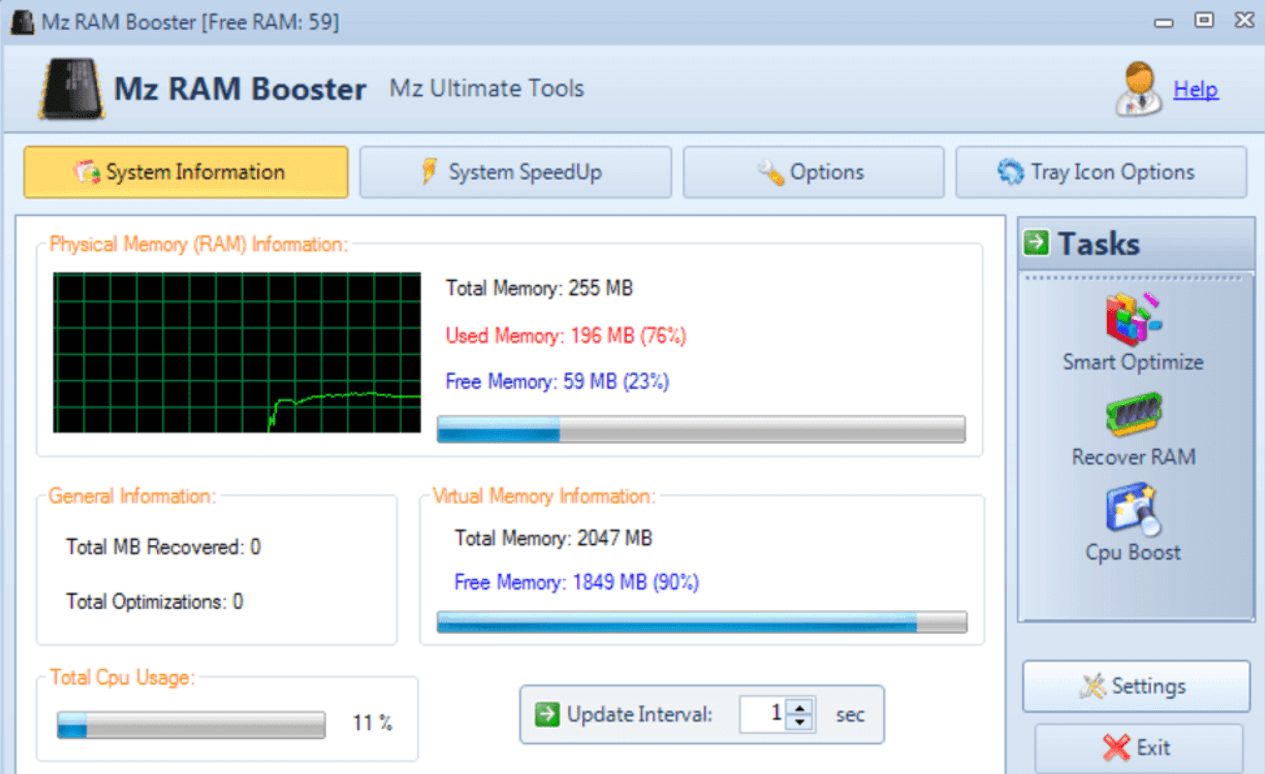Click the Total Cpu Usage progress bar

191,724
